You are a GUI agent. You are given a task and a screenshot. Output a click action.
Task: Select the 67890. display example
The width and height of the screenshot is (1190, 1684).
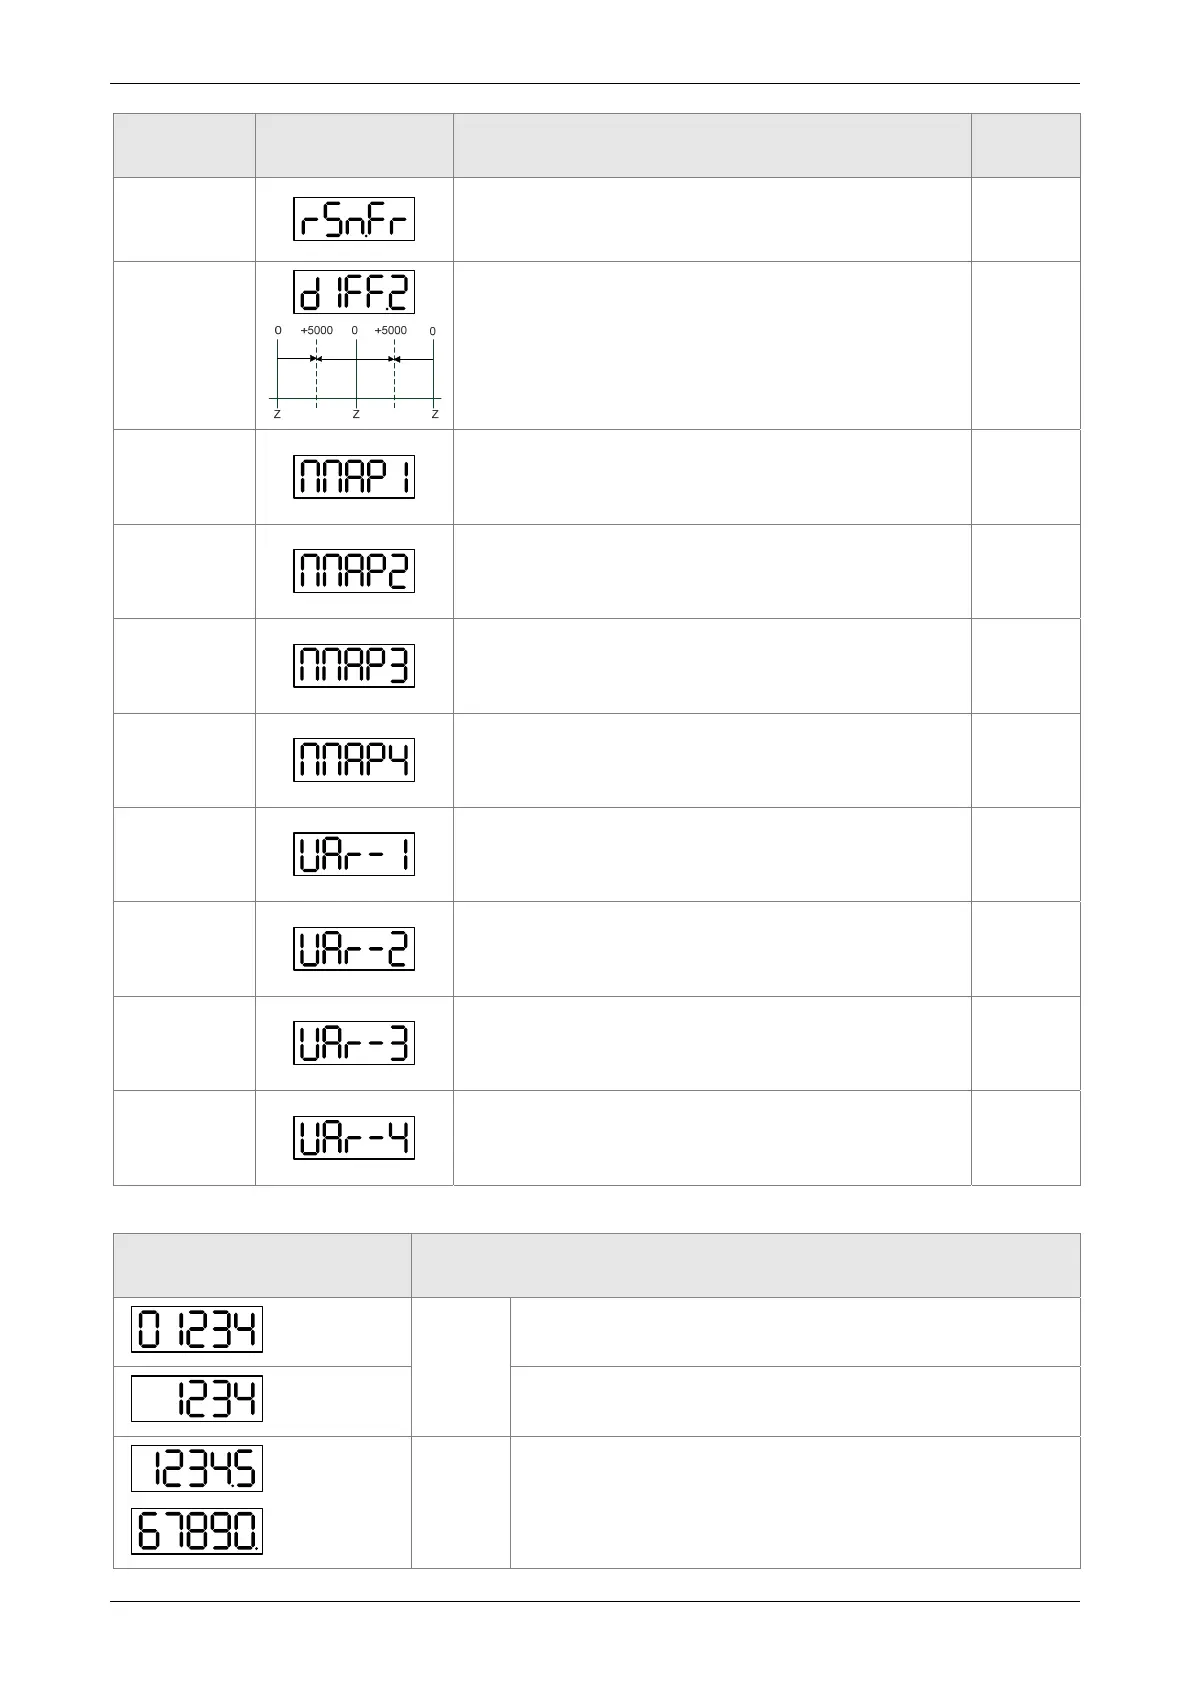coord(197,1531)
